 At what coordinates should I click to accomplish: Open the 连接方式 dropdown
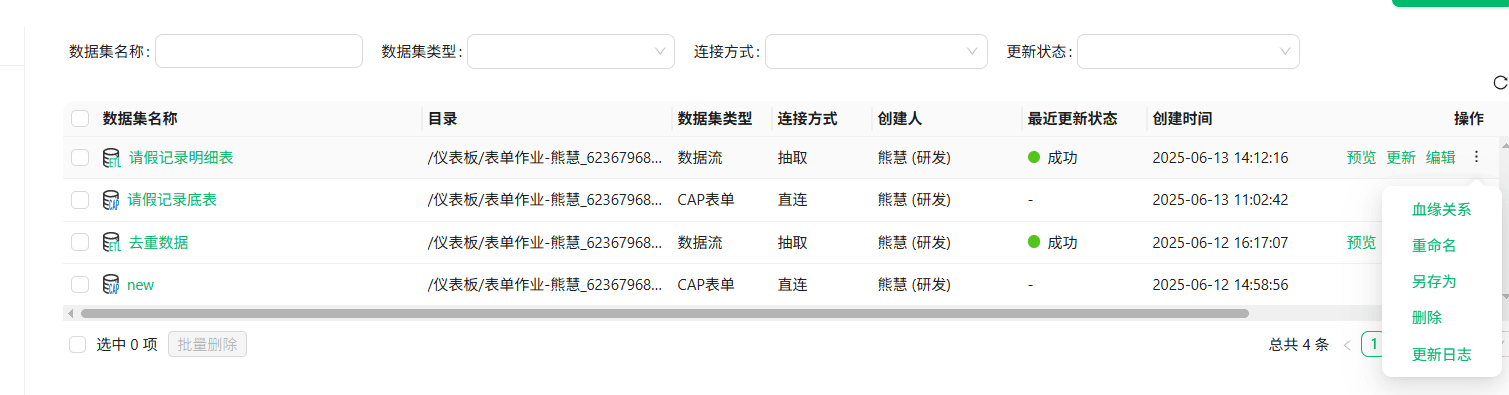pyautogui.click(x=876, y=51)
